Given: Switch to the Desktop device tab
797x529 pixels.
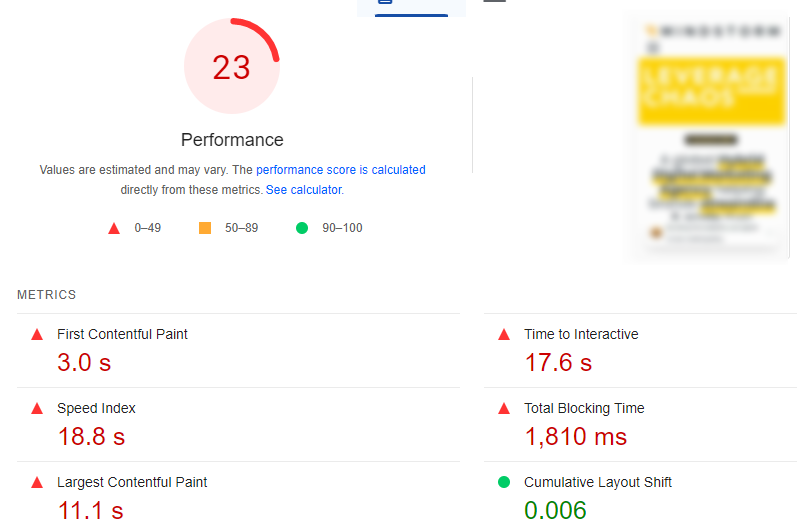Looking at the screenshot, I should pyautogui.click(x=495, y=3).
